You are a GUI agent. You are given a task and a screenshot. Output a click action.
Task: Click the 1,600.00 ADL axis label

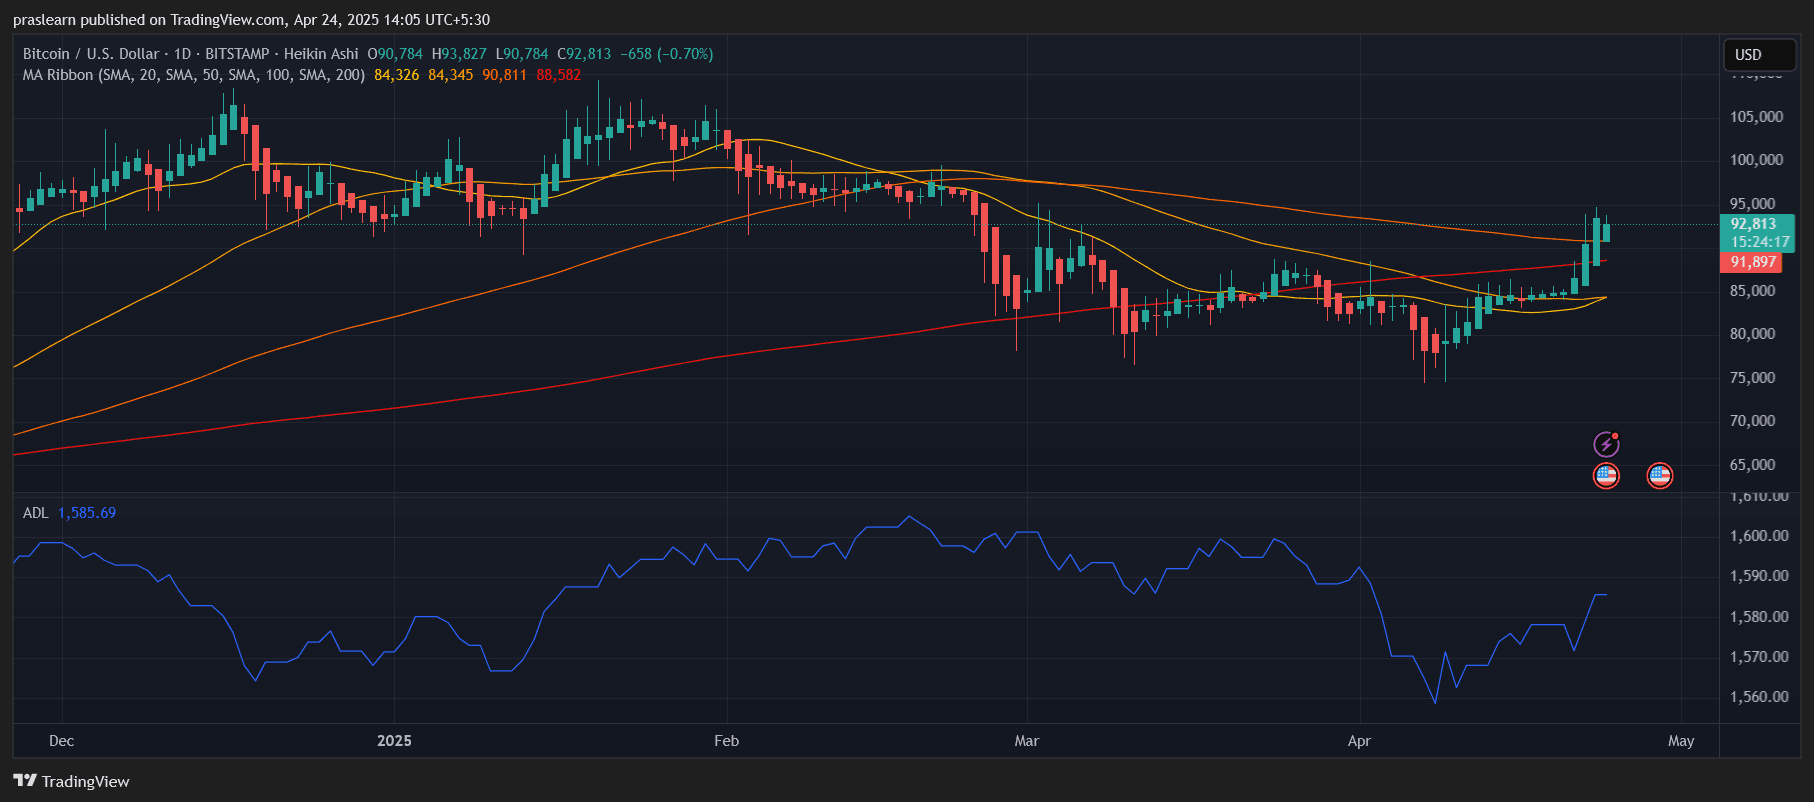pos(1759,536)
